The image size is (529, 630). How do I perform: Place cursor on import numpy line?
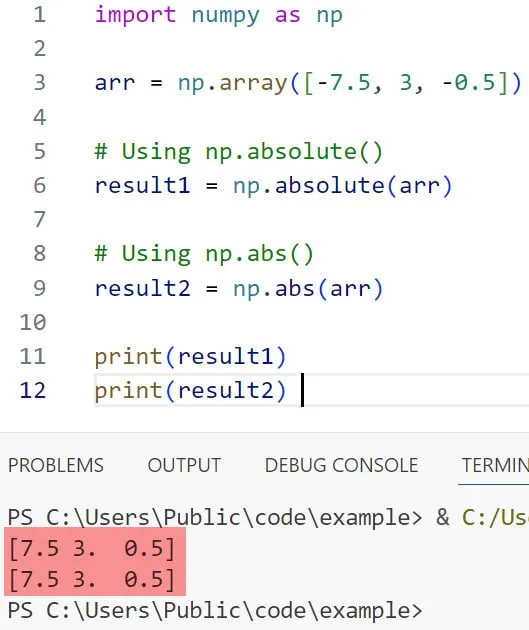(219, 16)
